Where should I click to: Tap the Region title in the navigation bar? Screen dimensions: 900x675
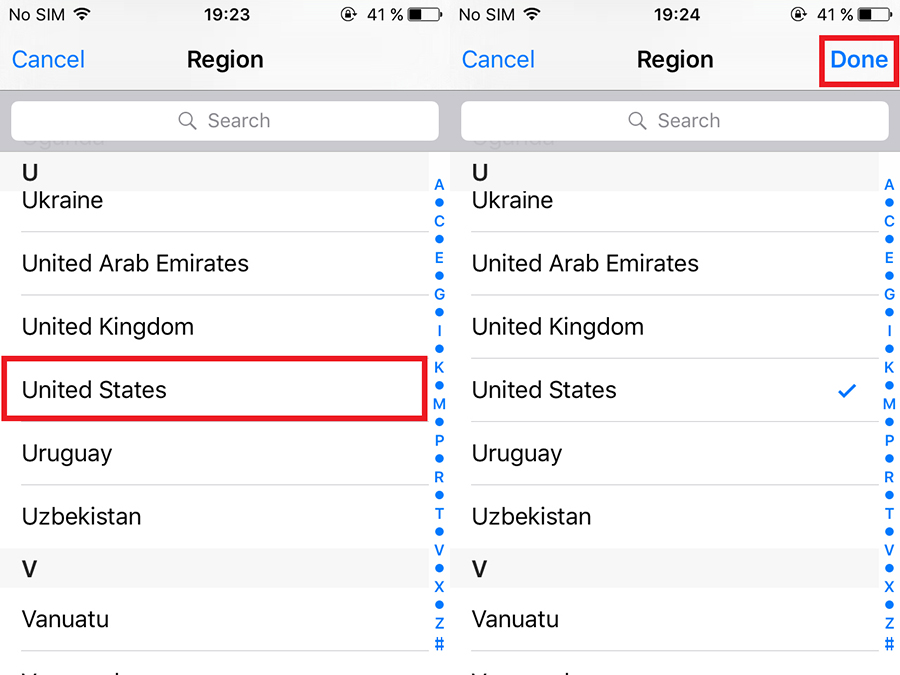coord(224,59)
